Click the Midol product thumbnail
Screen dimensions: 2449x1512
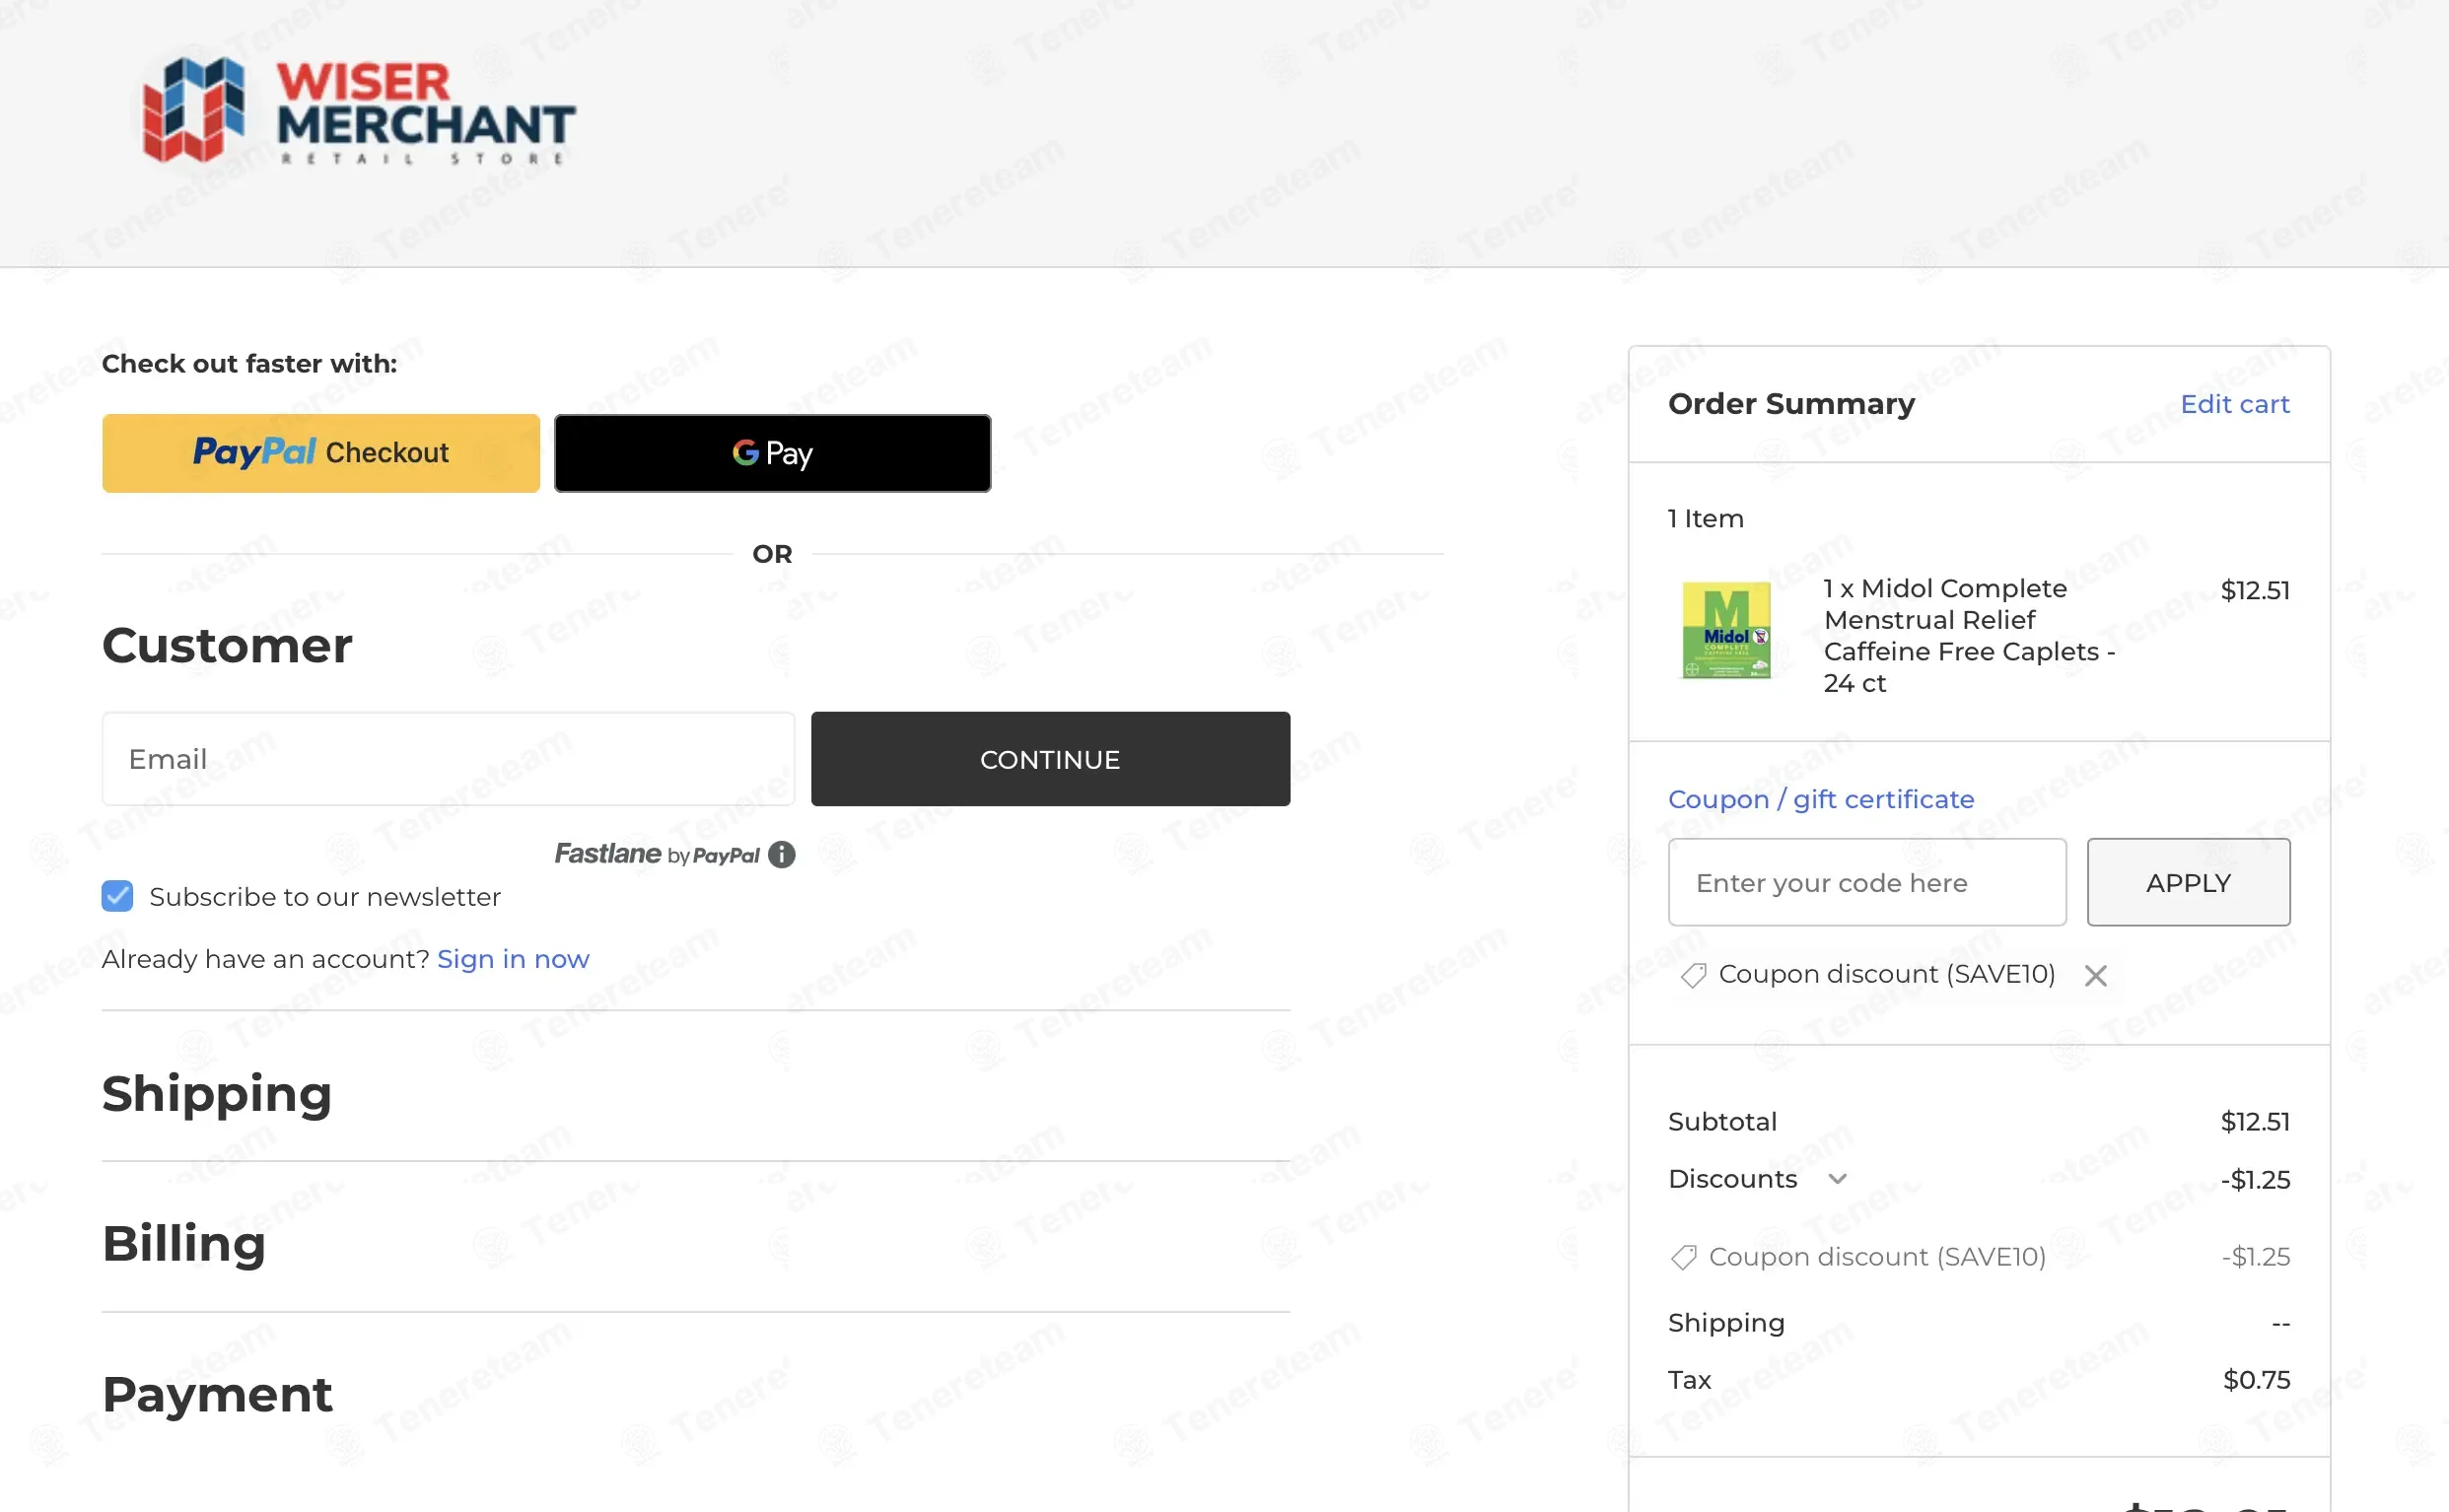[x=1726, y=630]
